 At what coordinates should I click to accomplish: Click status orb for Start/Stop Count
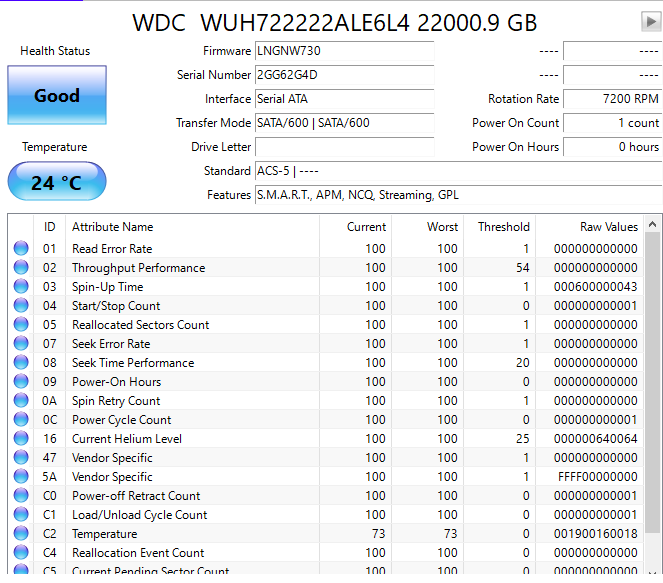[x=21, y=305]
